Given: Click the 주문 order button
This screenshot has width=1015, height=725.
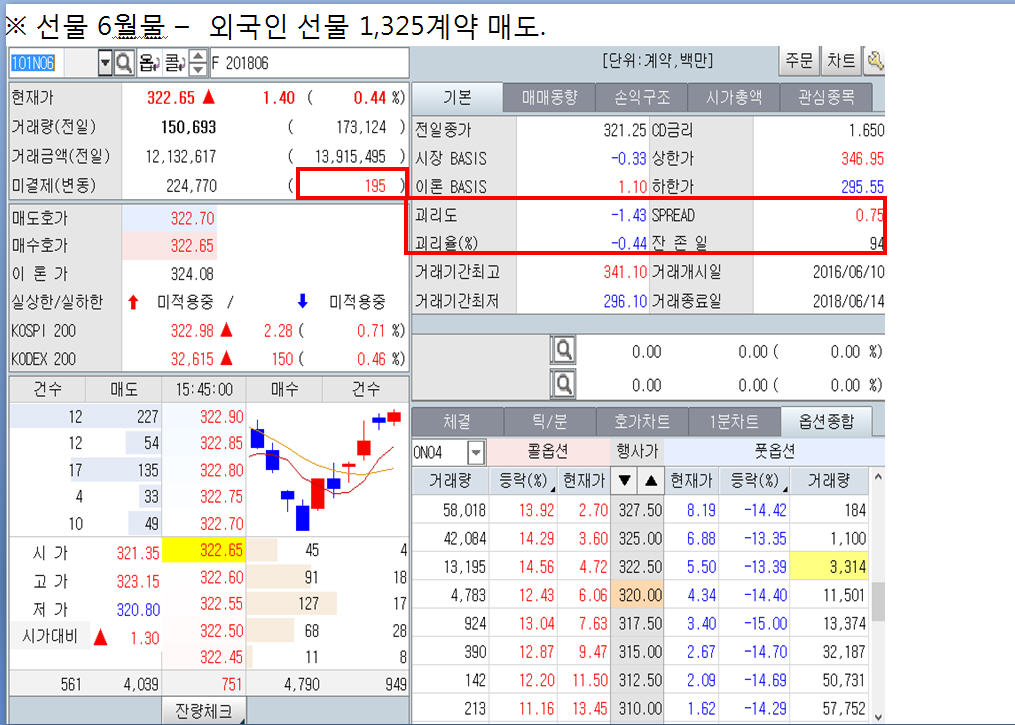Looking at the screenshot, I should (800, 61).
